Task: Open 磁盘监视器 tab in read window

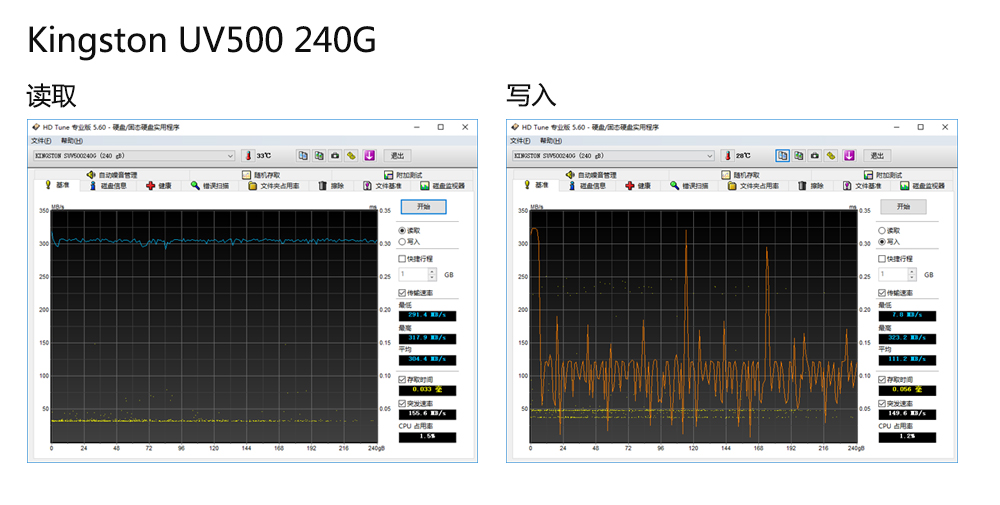Action: click(x=442, y=186)
